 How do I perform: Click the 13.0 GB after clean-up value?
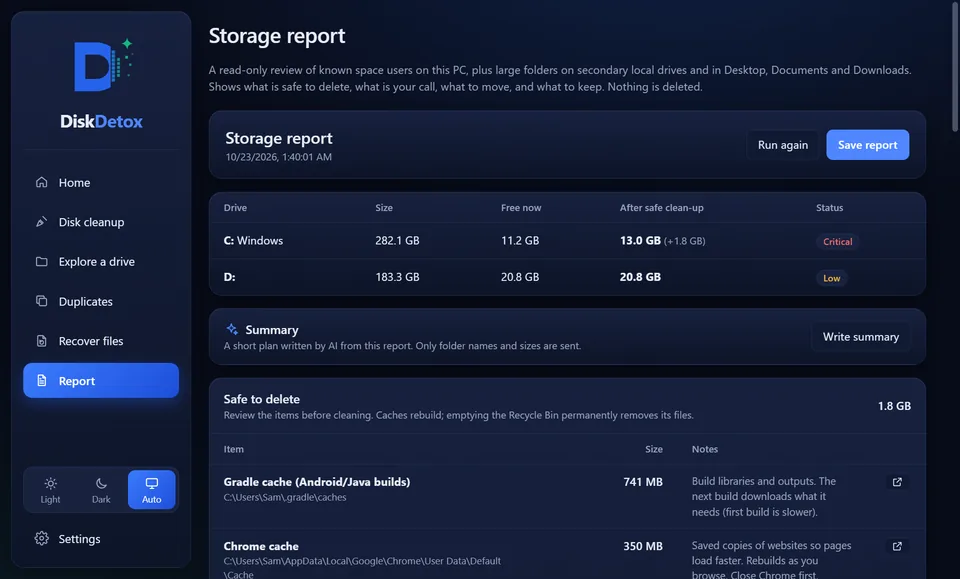pyautogui.click(x=640, y=241)
